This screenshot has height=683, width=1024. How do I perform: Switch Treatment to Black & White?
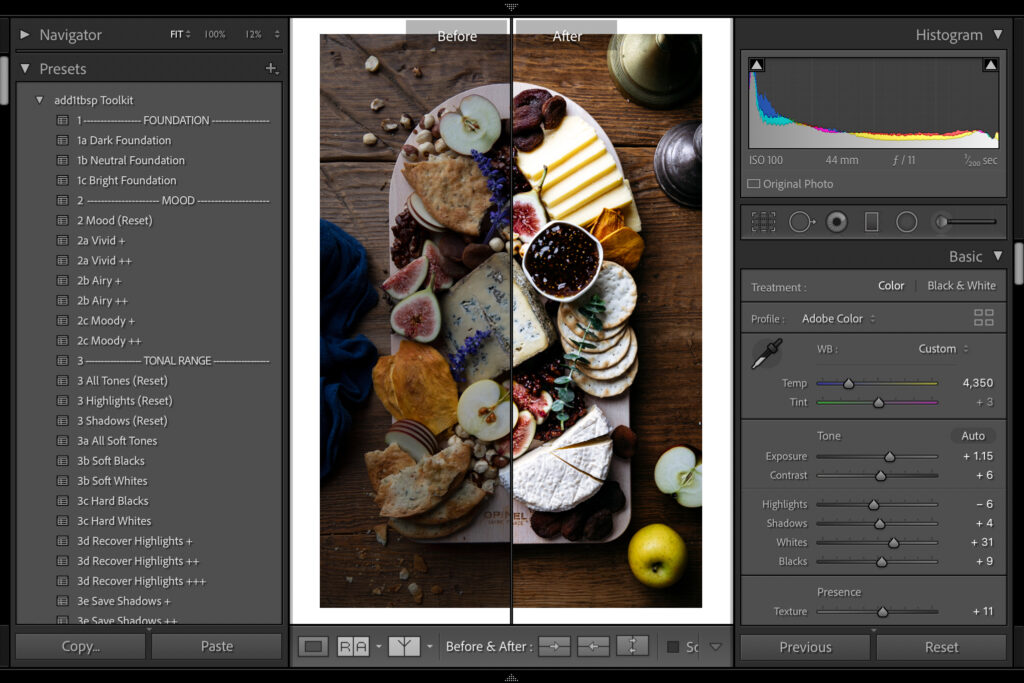[961, 285]
